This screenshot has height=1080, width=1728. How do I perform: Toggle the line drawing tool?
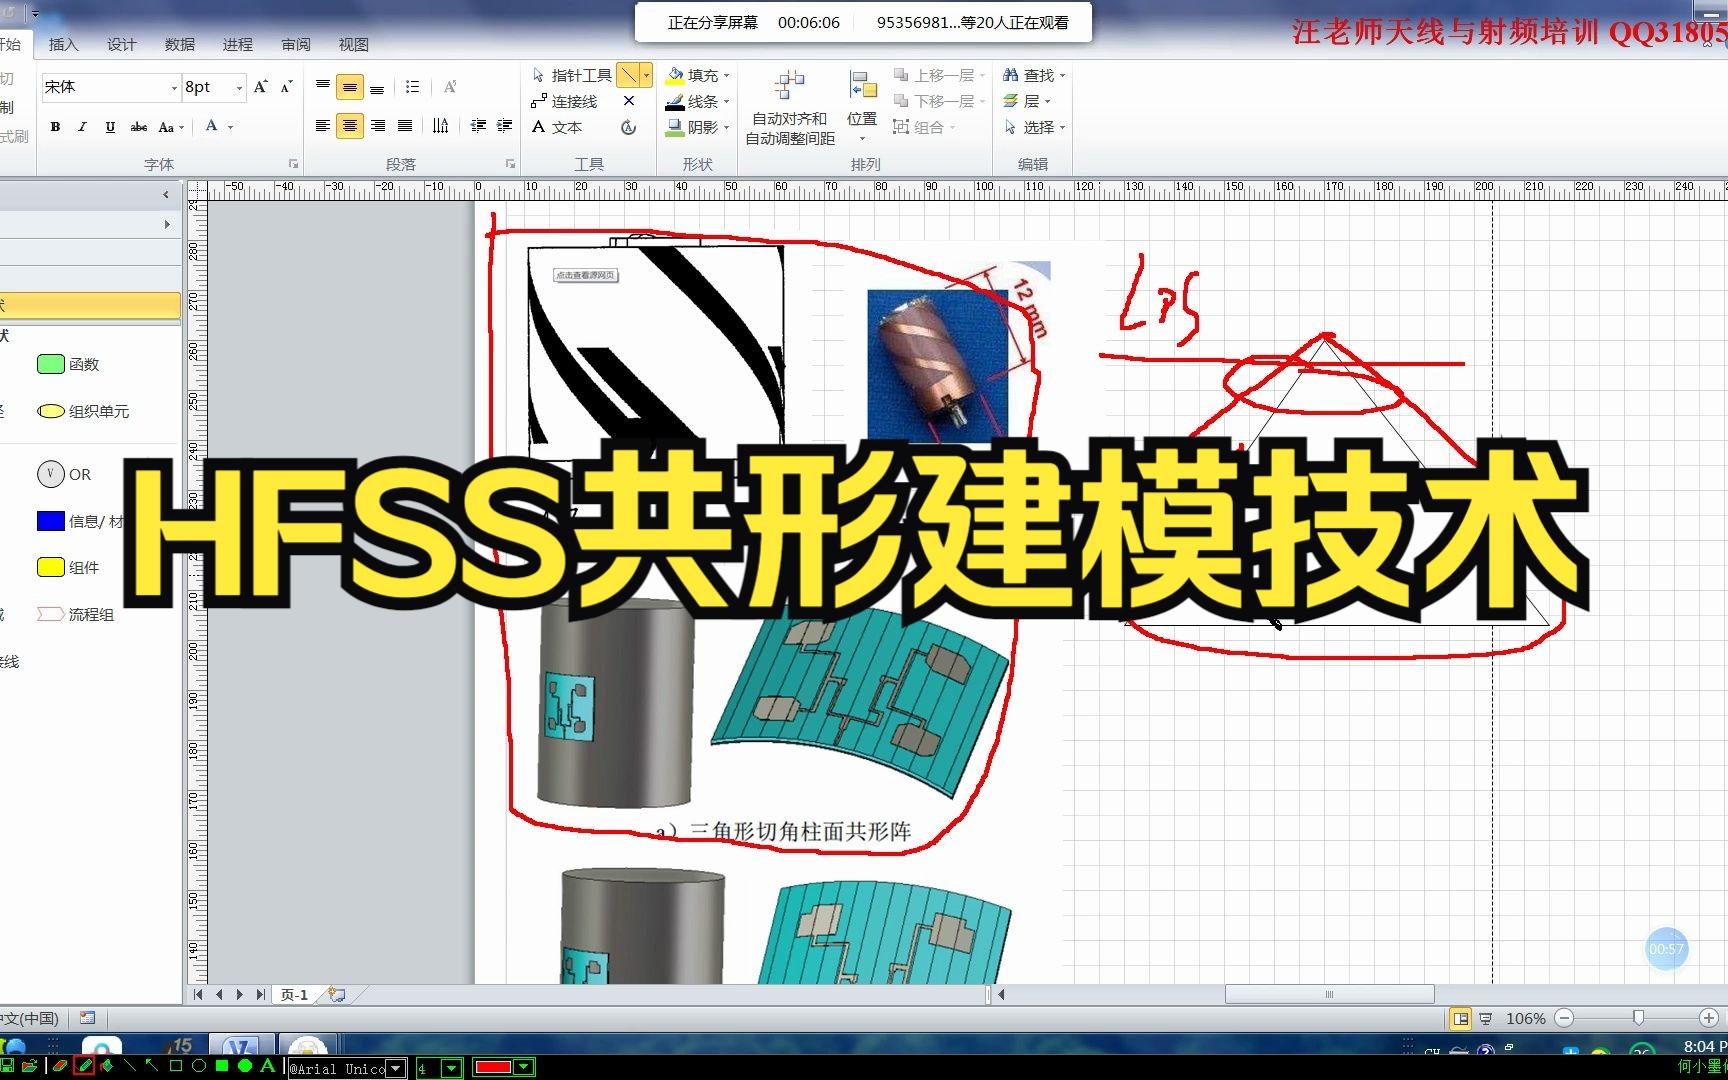(627, 75)
